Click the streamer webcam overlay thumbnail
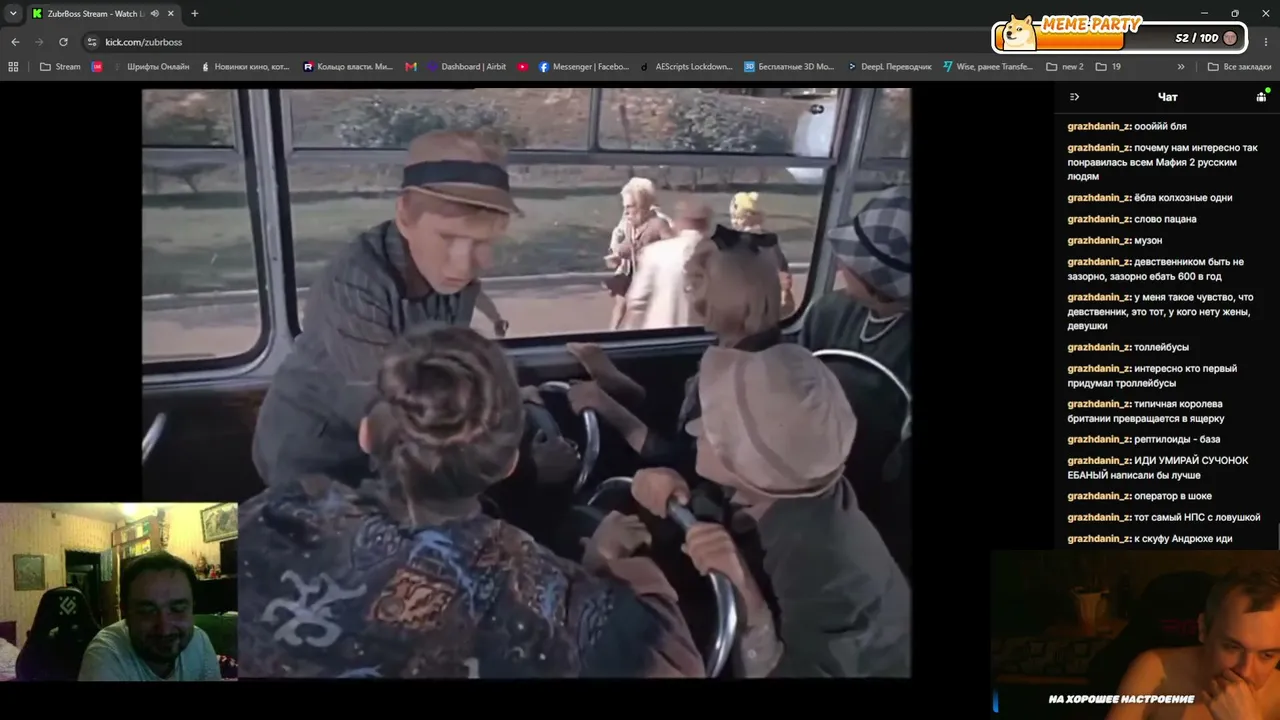The image size is (1280, 720). click(x=119, y=592)
